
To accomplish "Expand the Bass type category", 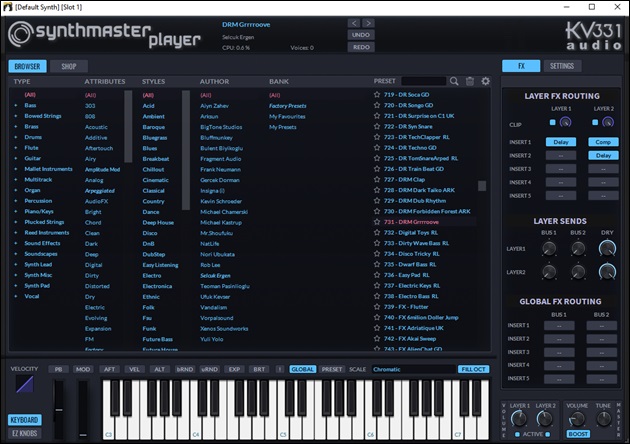I will (16, 105).
